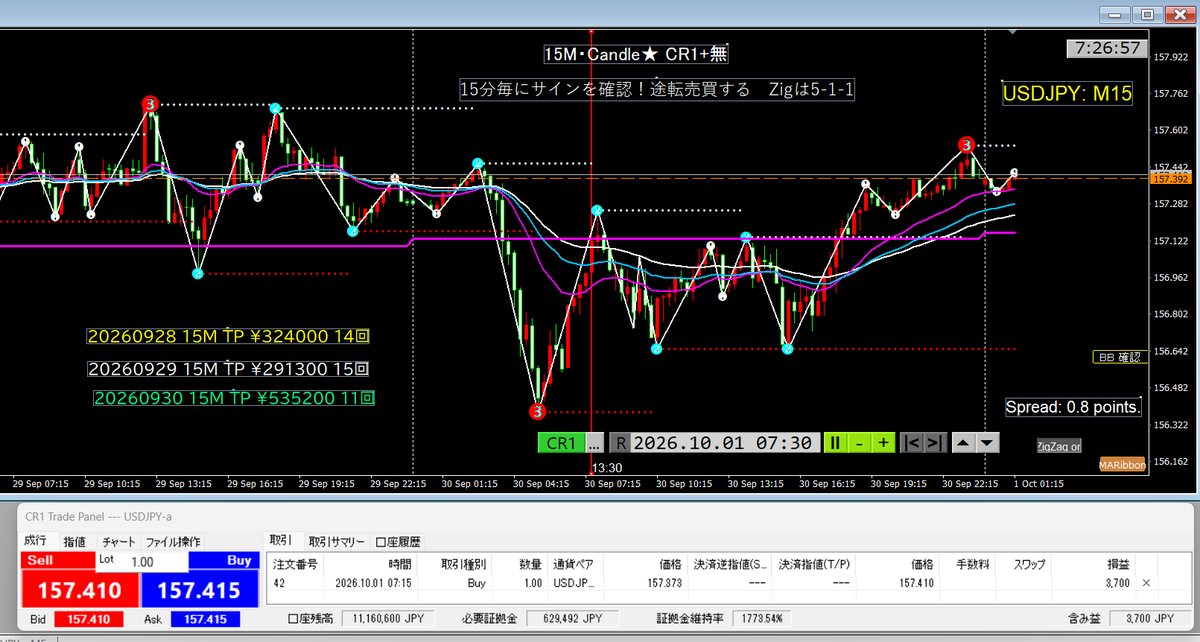
Task: Click the 時間 column header
Action: point(371,564)
